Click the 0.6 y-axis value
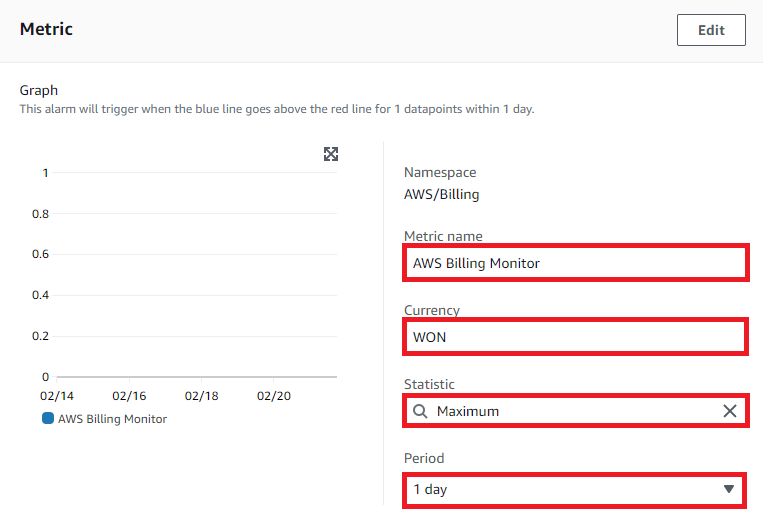This screenshot has height=523, width=763. (x=40, y=254)
